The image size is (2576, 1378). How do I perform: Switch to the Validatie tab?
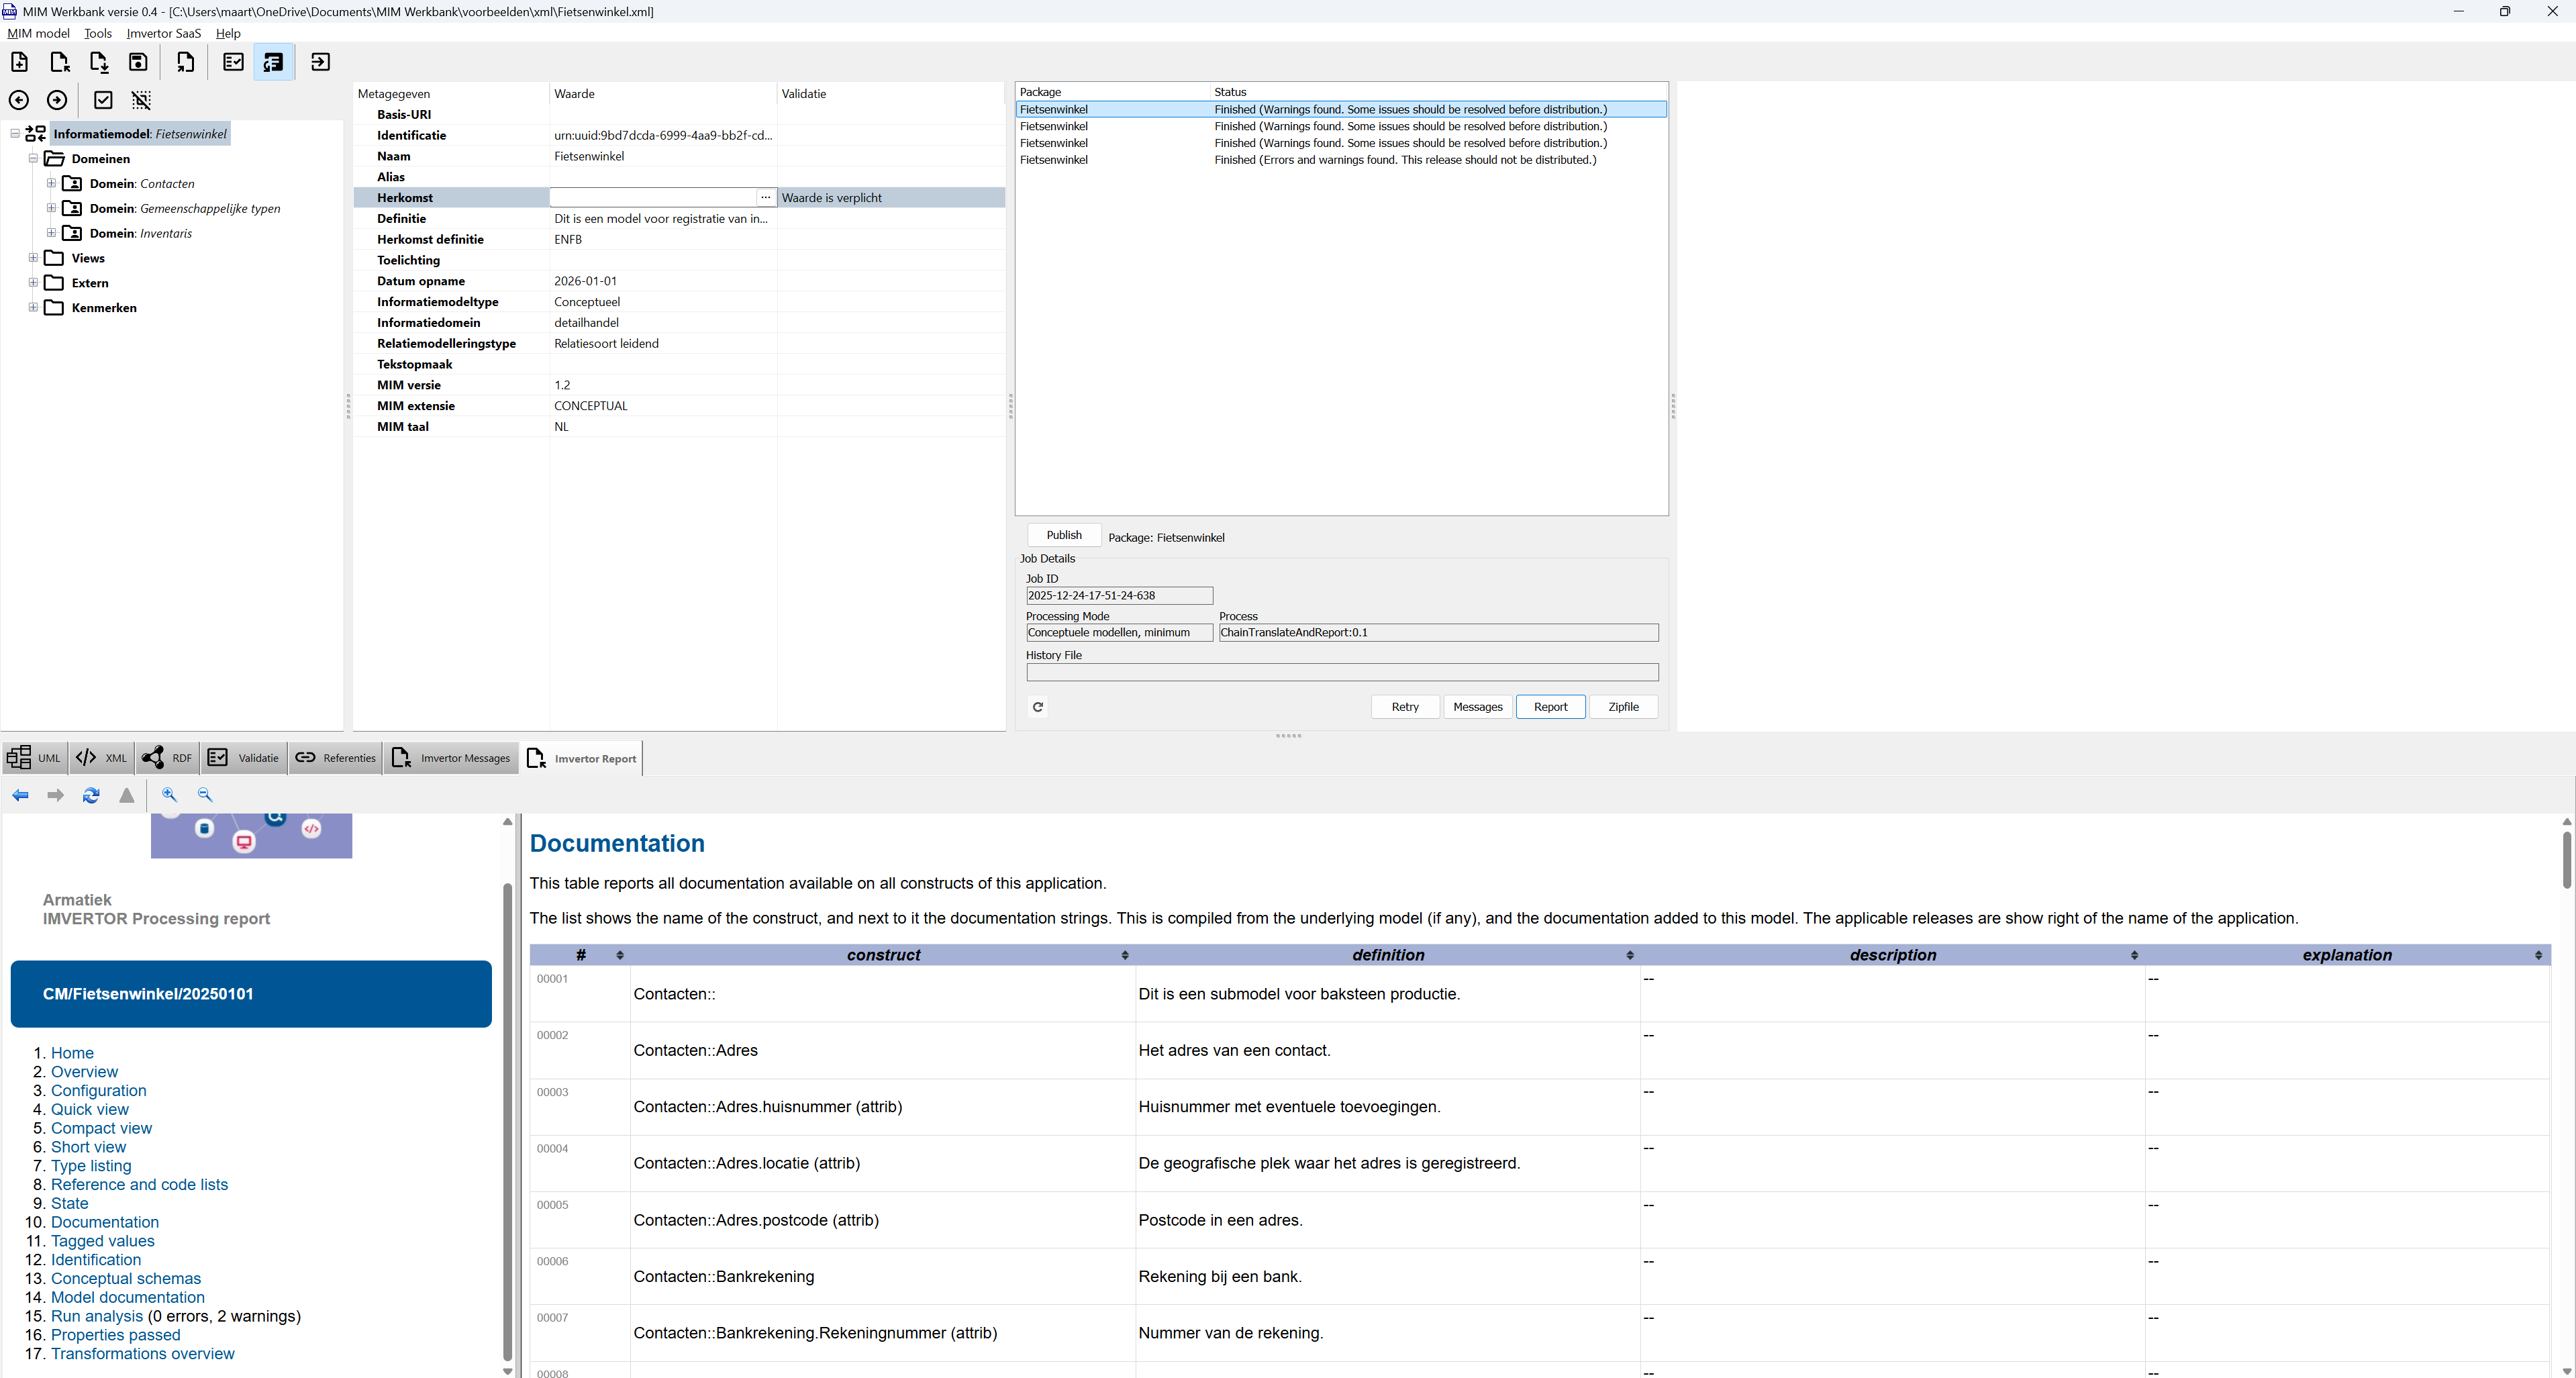coord(243,758)
